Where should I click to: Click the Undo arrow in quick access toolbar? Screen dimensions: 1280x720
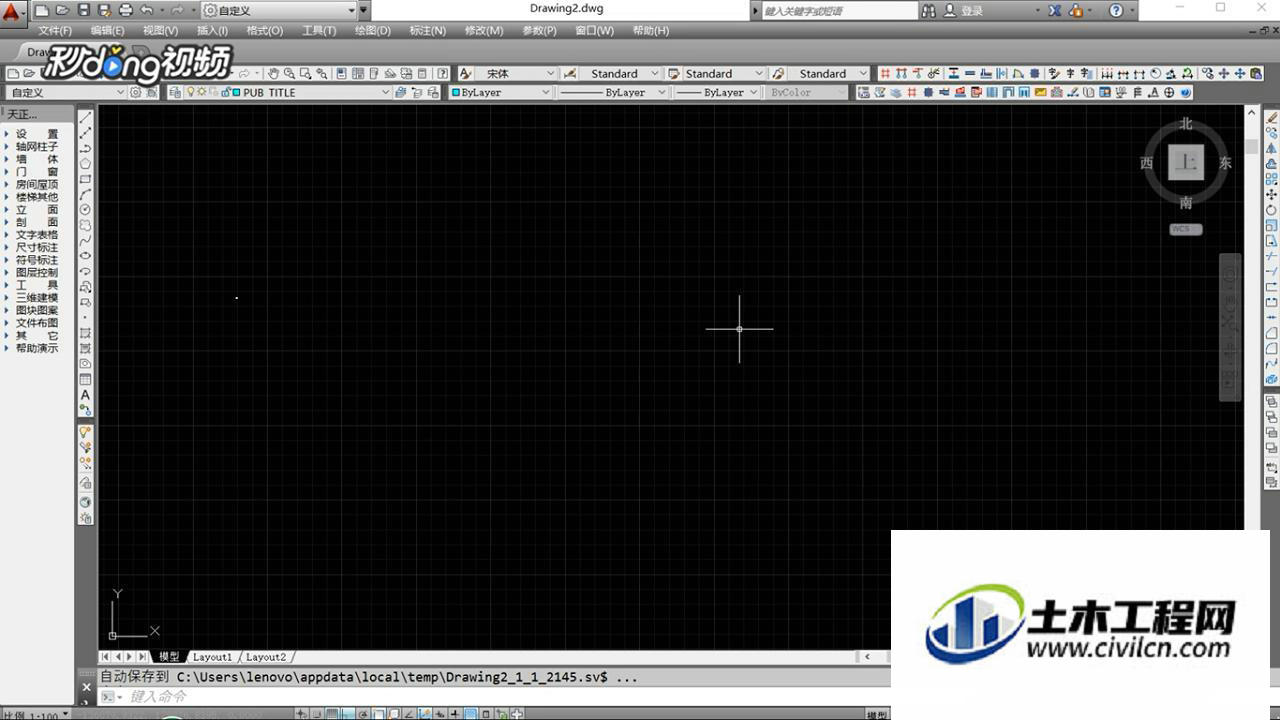(147, 10)
